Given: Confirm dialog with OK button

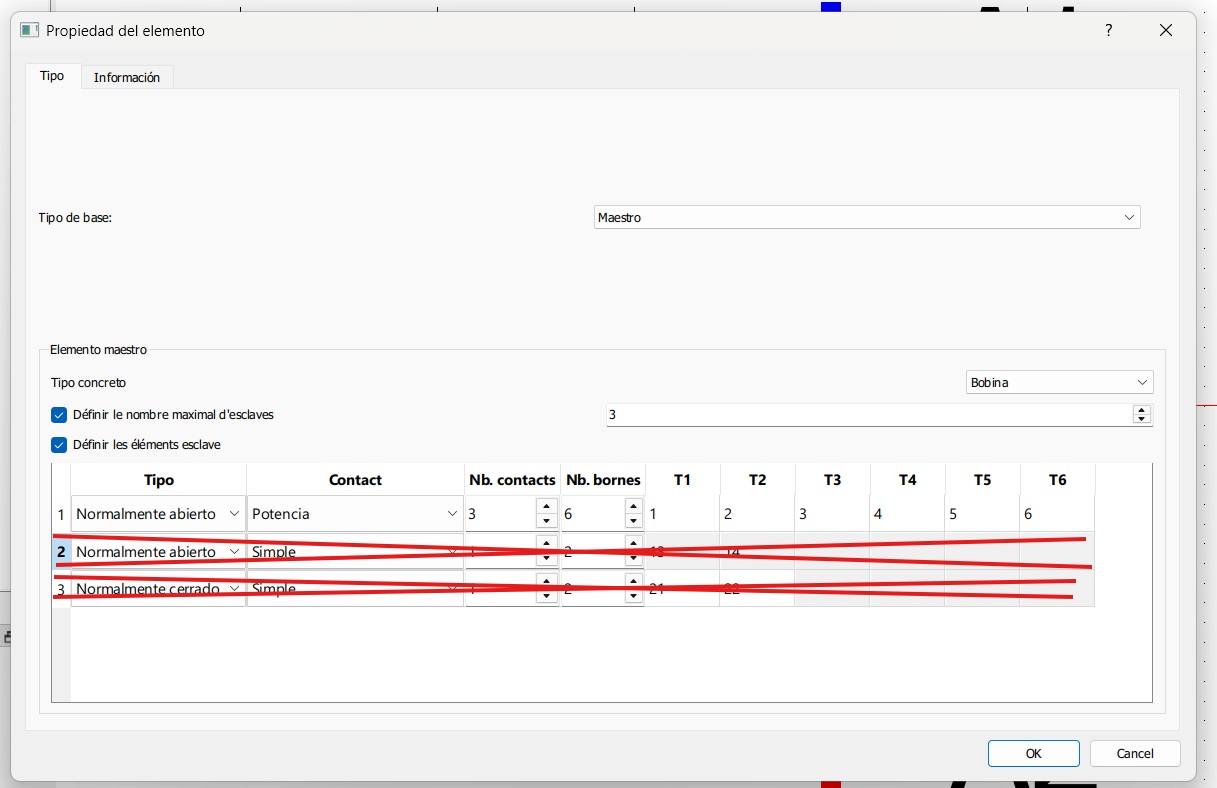Looking at the screenshot, I should 1034,753.
